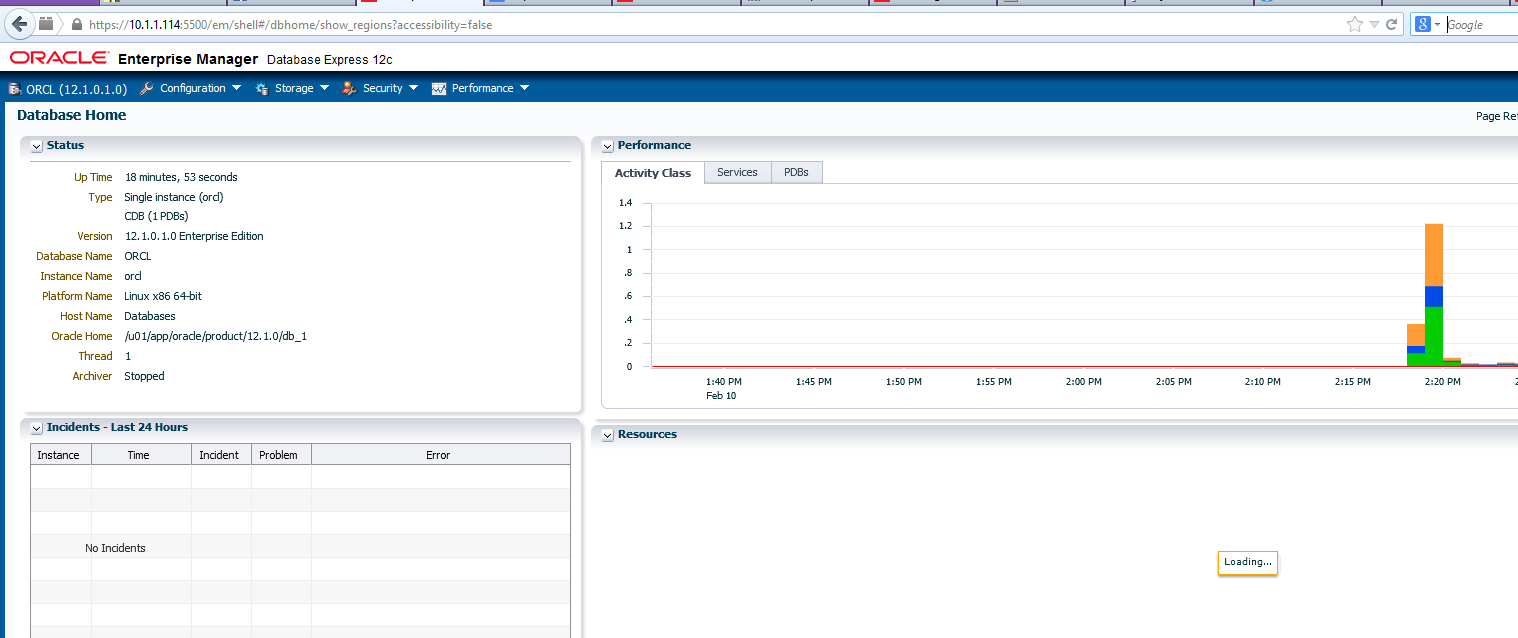Viewport: 1518px width, 638px height.
Task: Click the site identity icon beside the back button
Action: click(x=46, y=24)
